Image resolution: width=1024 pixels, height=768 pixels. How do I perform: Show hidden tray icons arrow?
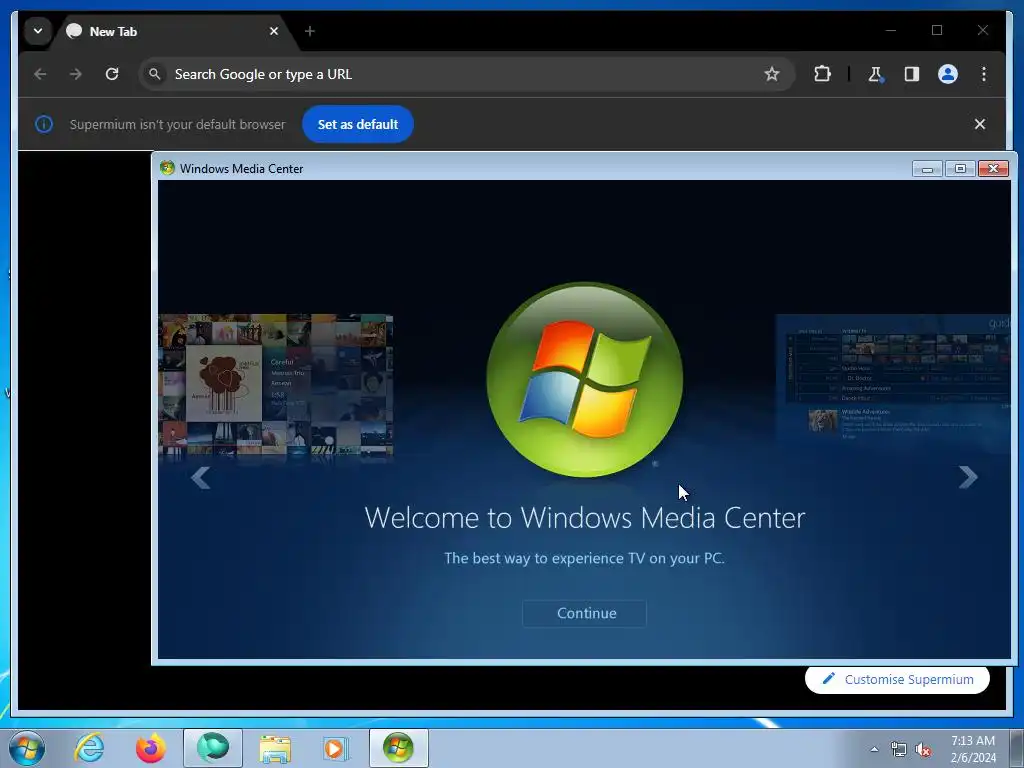coord(874,749)
